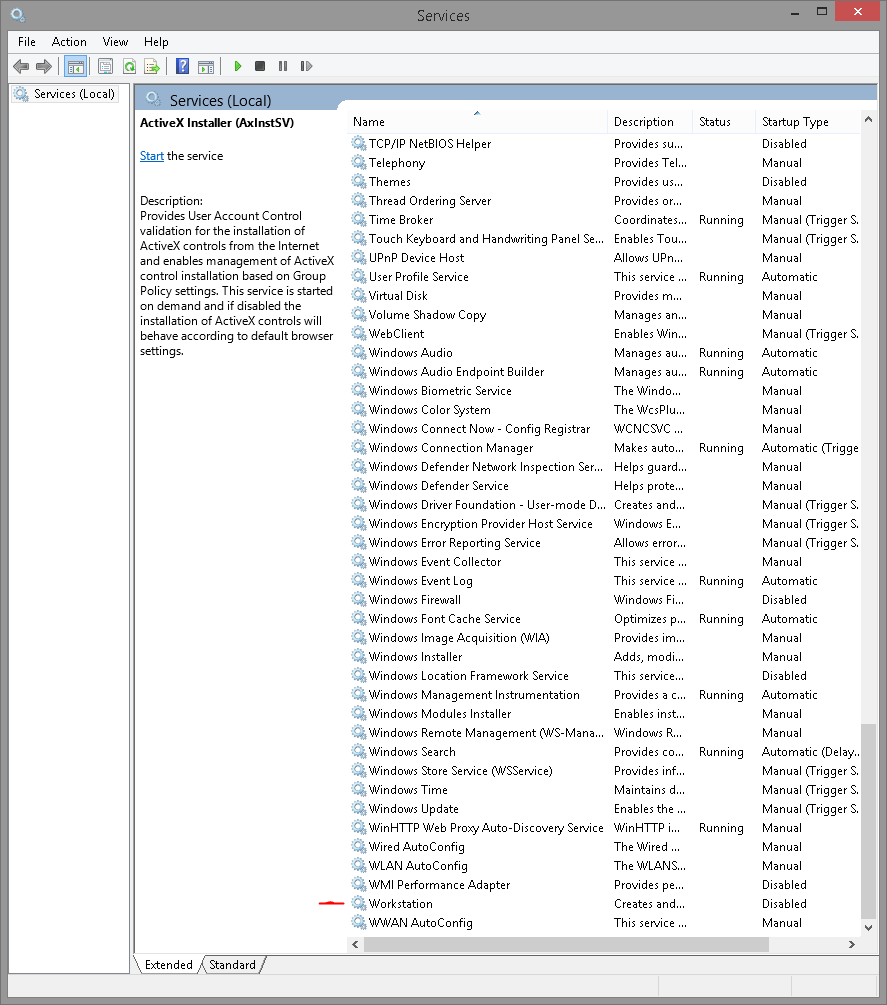Sort by the Startup Type column header
887x1005 pixels.
(x=808, y=122)
